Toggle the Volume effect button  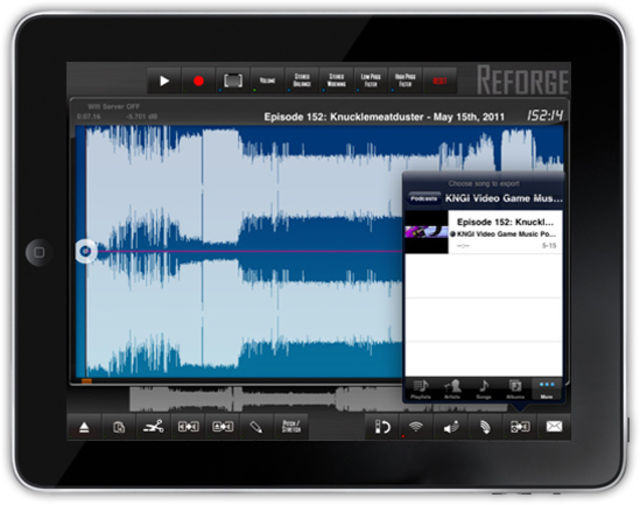[x=267, y=81]
